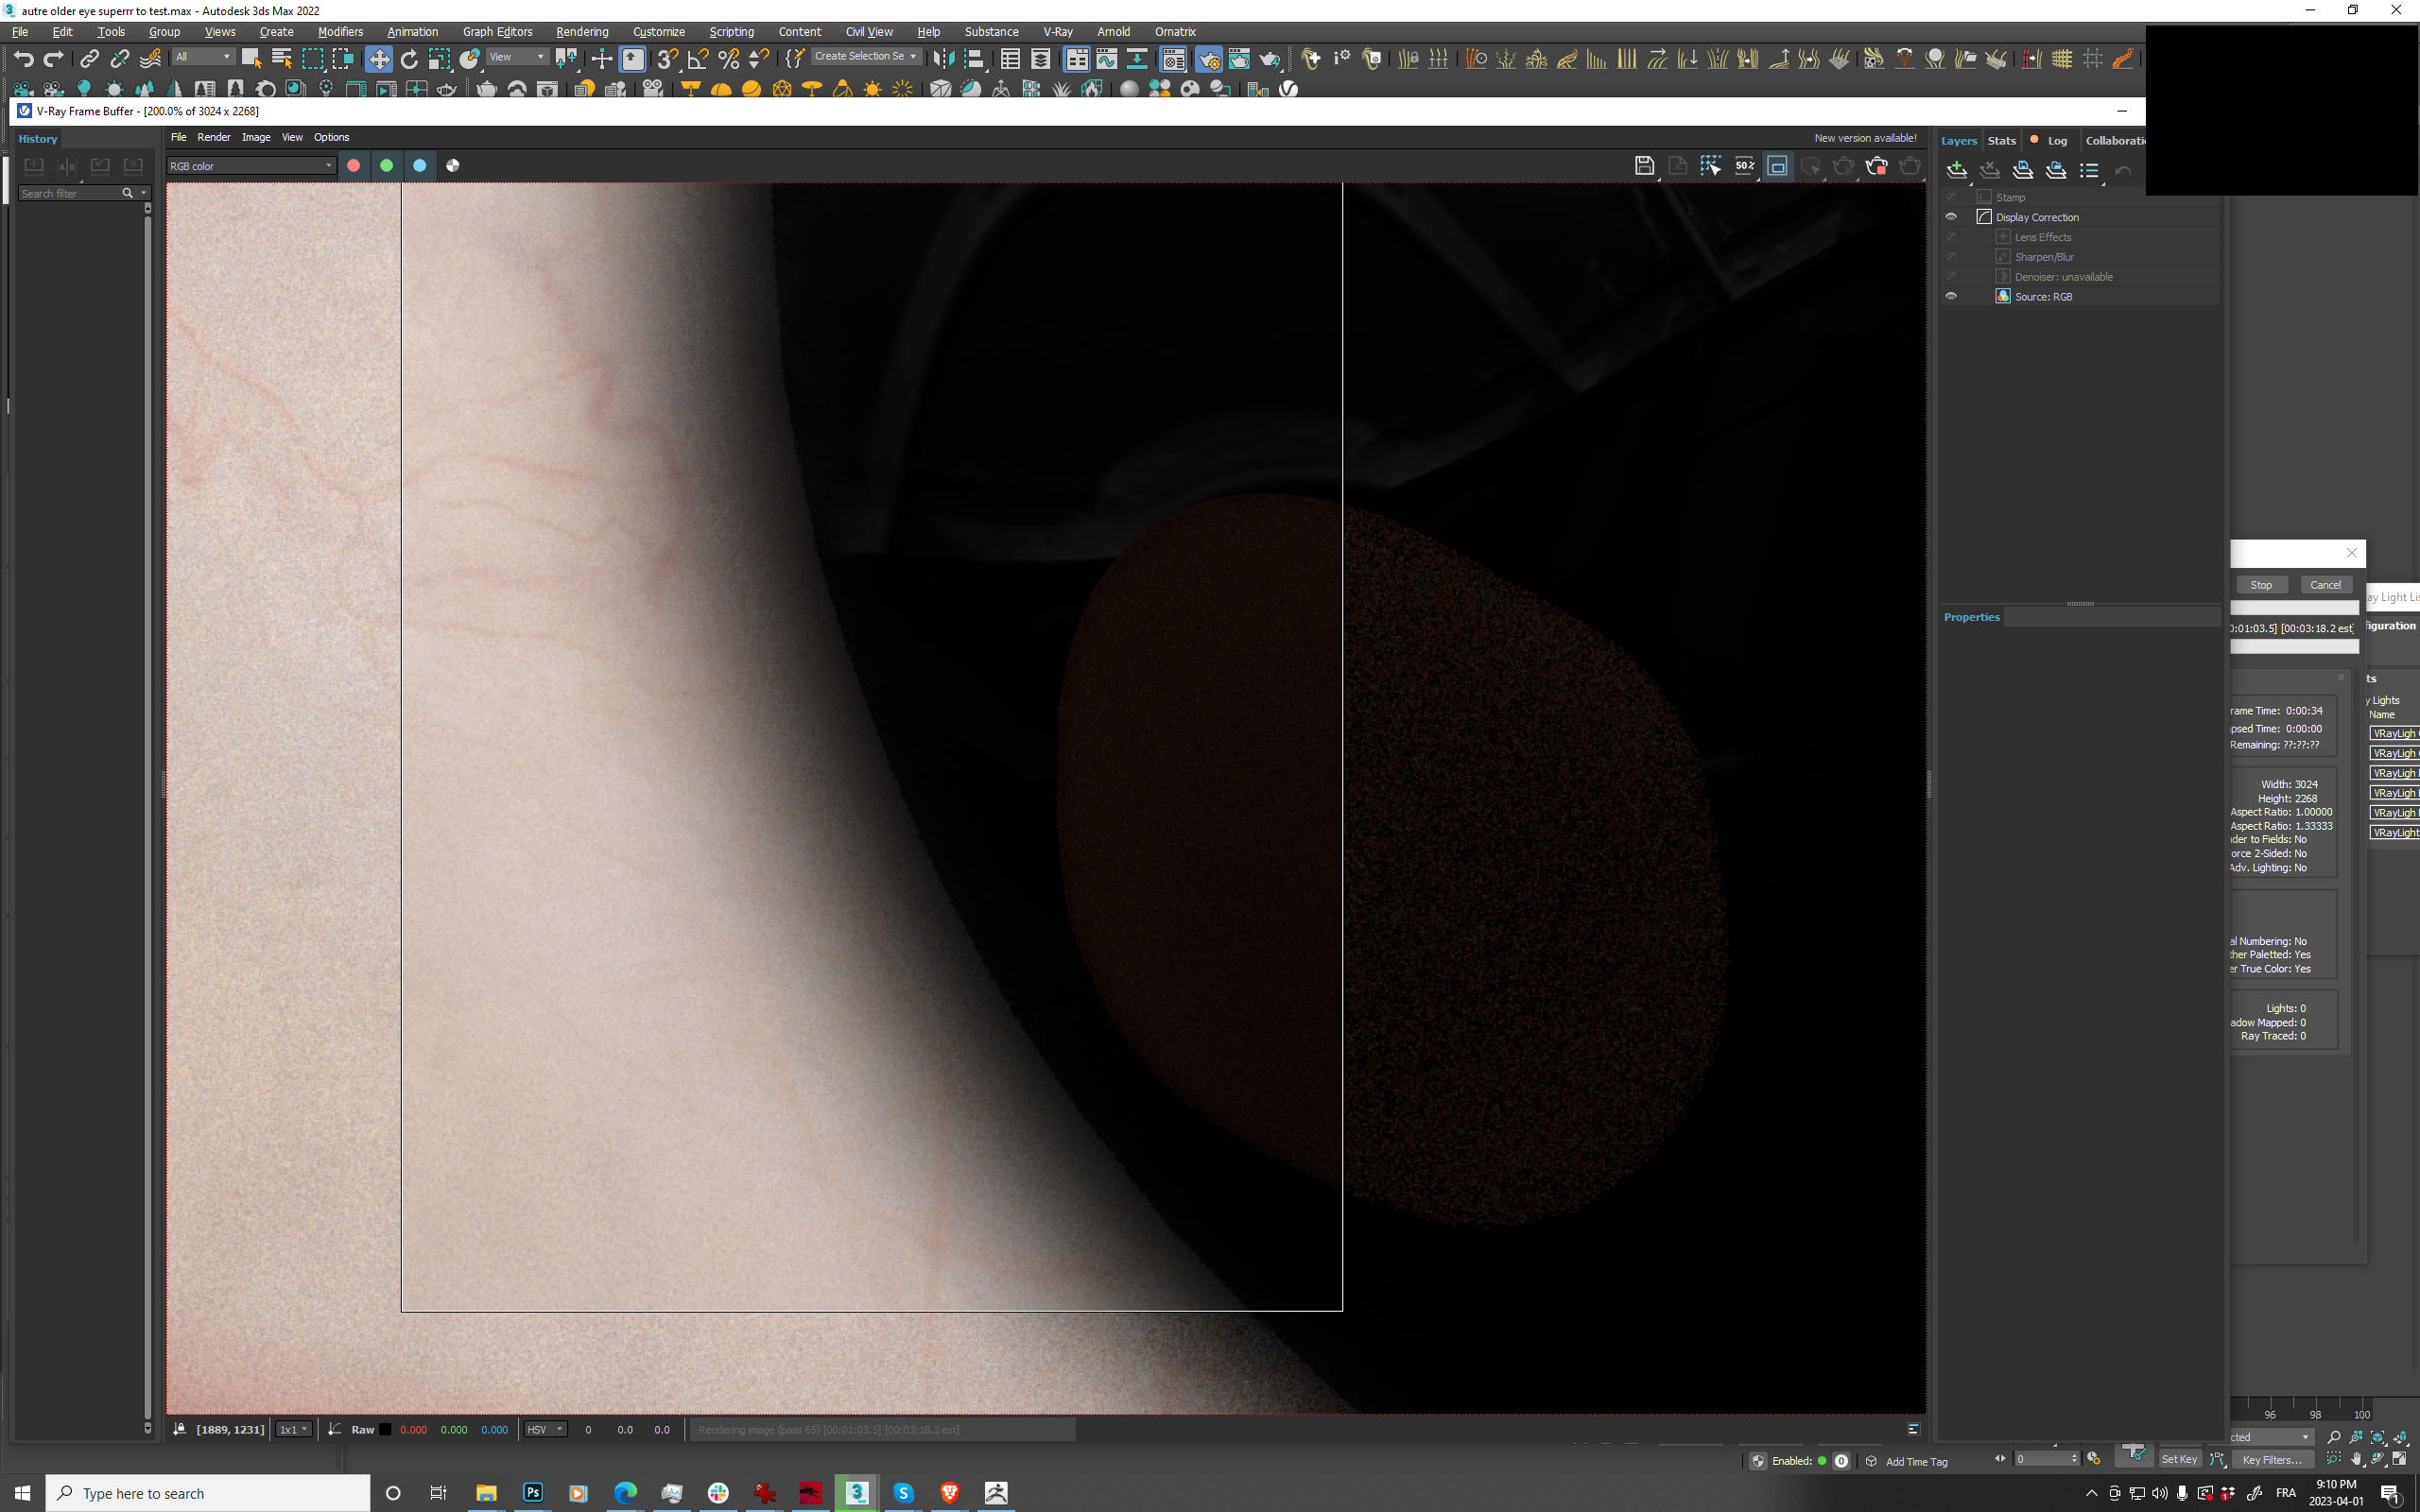Hide the Source: RGB layer
The height and width of the screenshot is (1512, 2420).
1950,296
